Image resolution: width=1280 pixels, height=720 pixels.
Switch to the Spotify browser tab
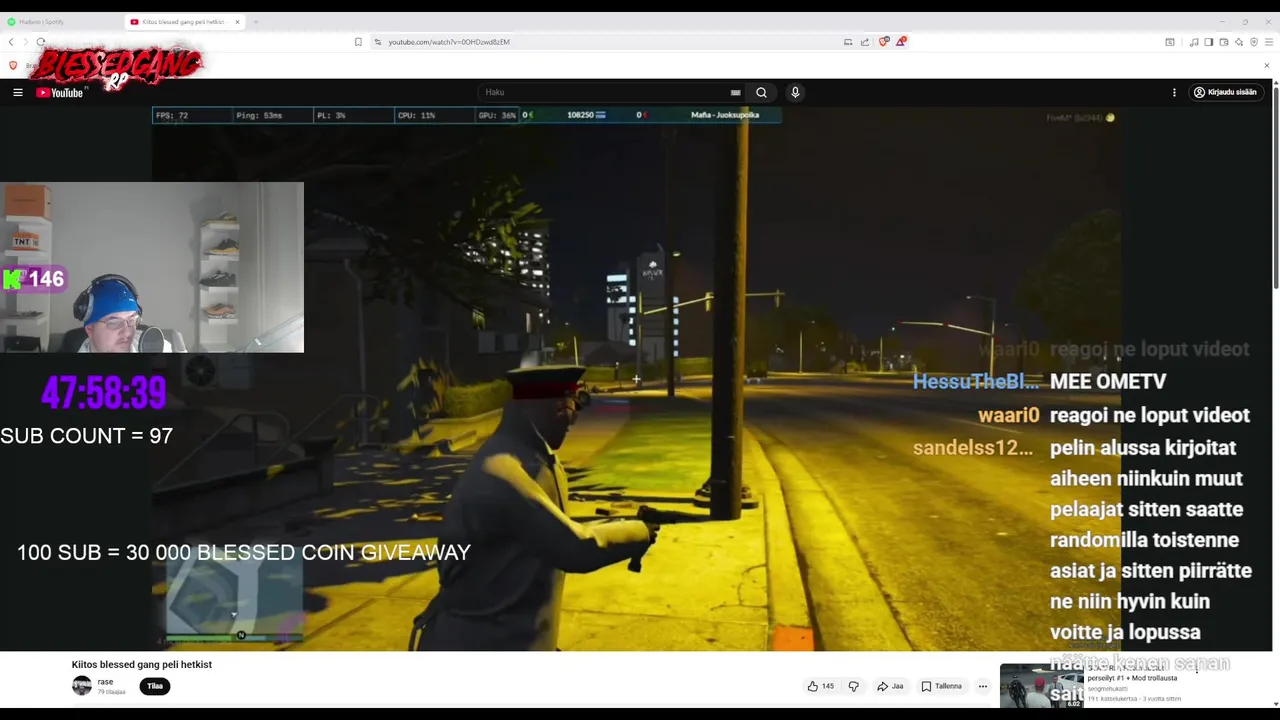tap(60, 21)
